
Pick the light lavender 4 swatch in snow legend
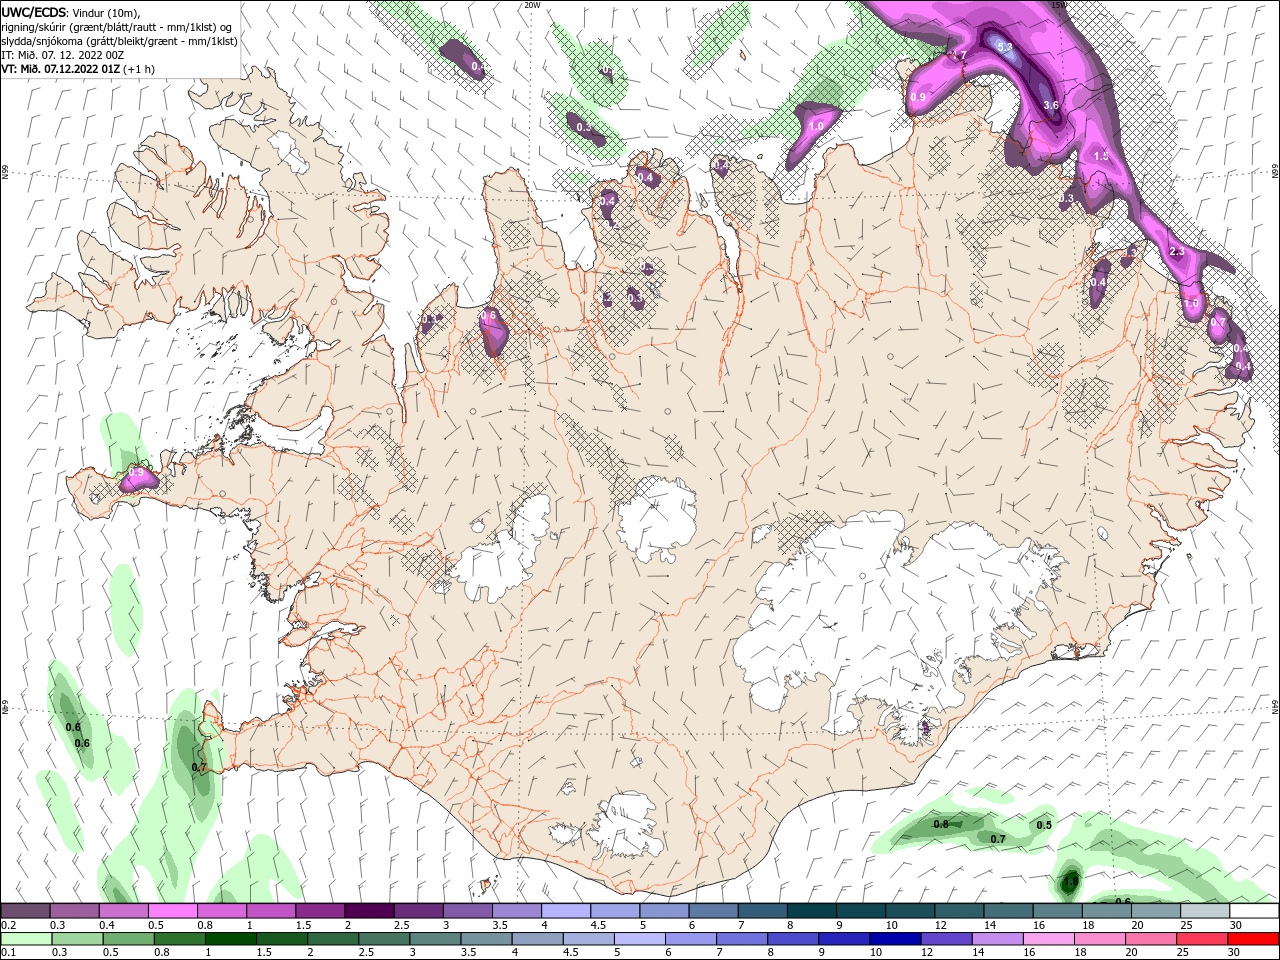click(x=566, y=911)
